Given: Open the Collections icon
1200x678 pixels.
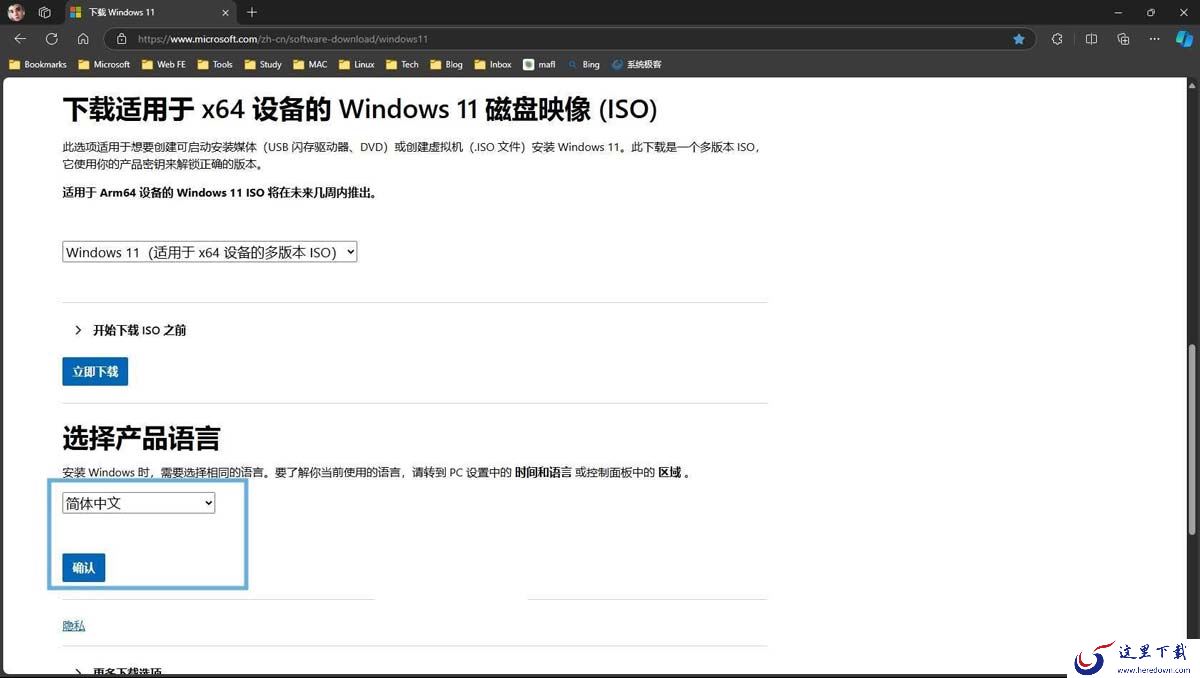Looking at the screenshot, I should (x=1123, y=39).
